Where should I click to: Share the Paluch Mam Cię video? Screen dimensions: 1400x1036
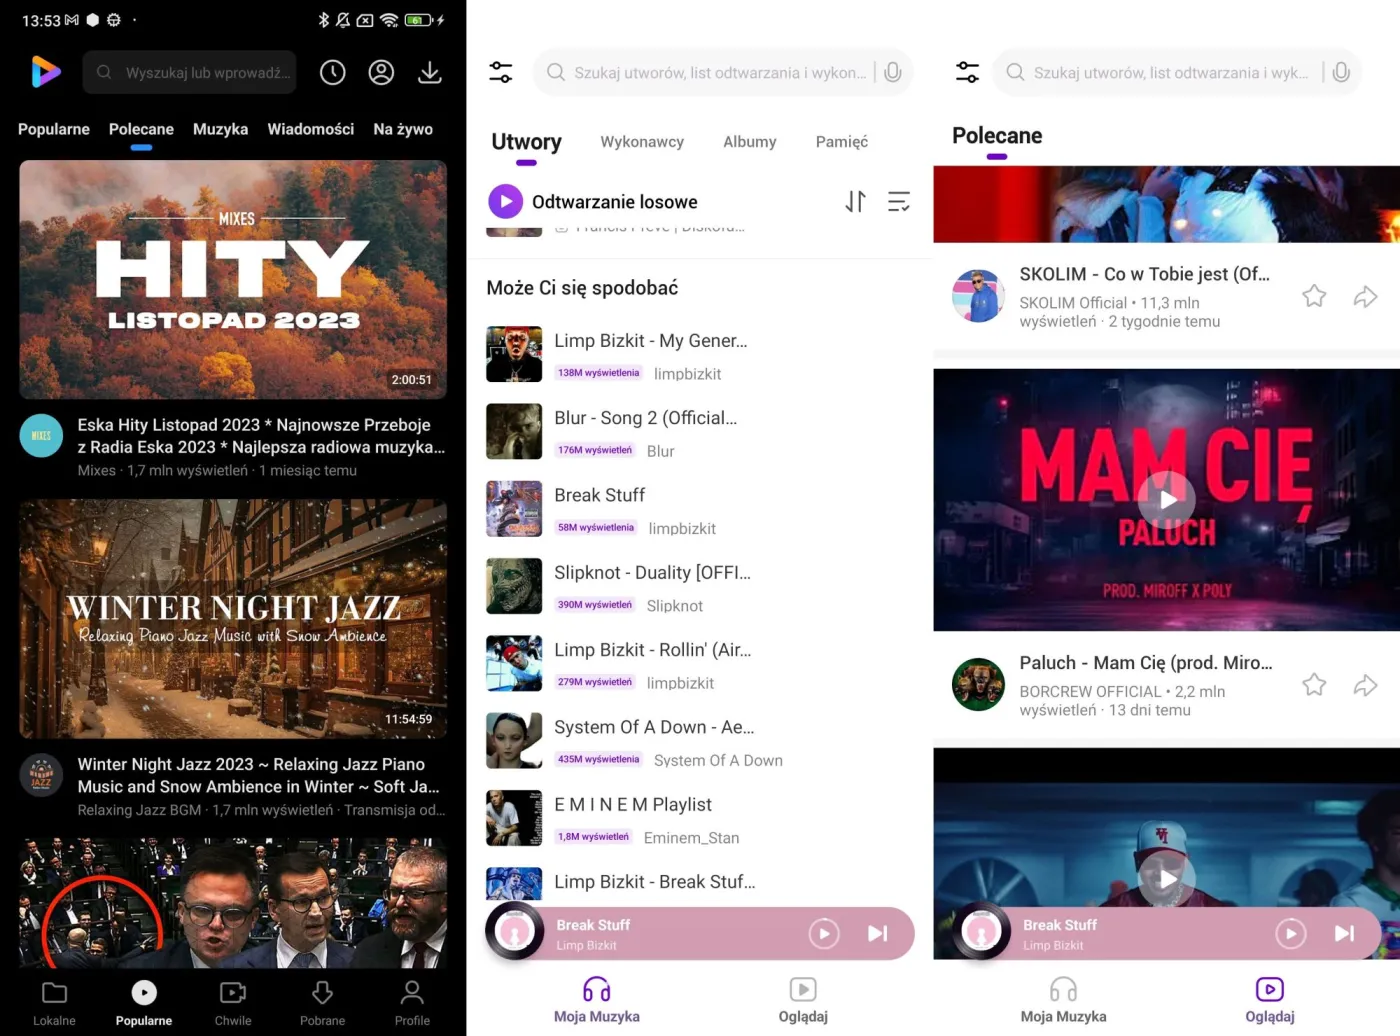[1365, 685]
